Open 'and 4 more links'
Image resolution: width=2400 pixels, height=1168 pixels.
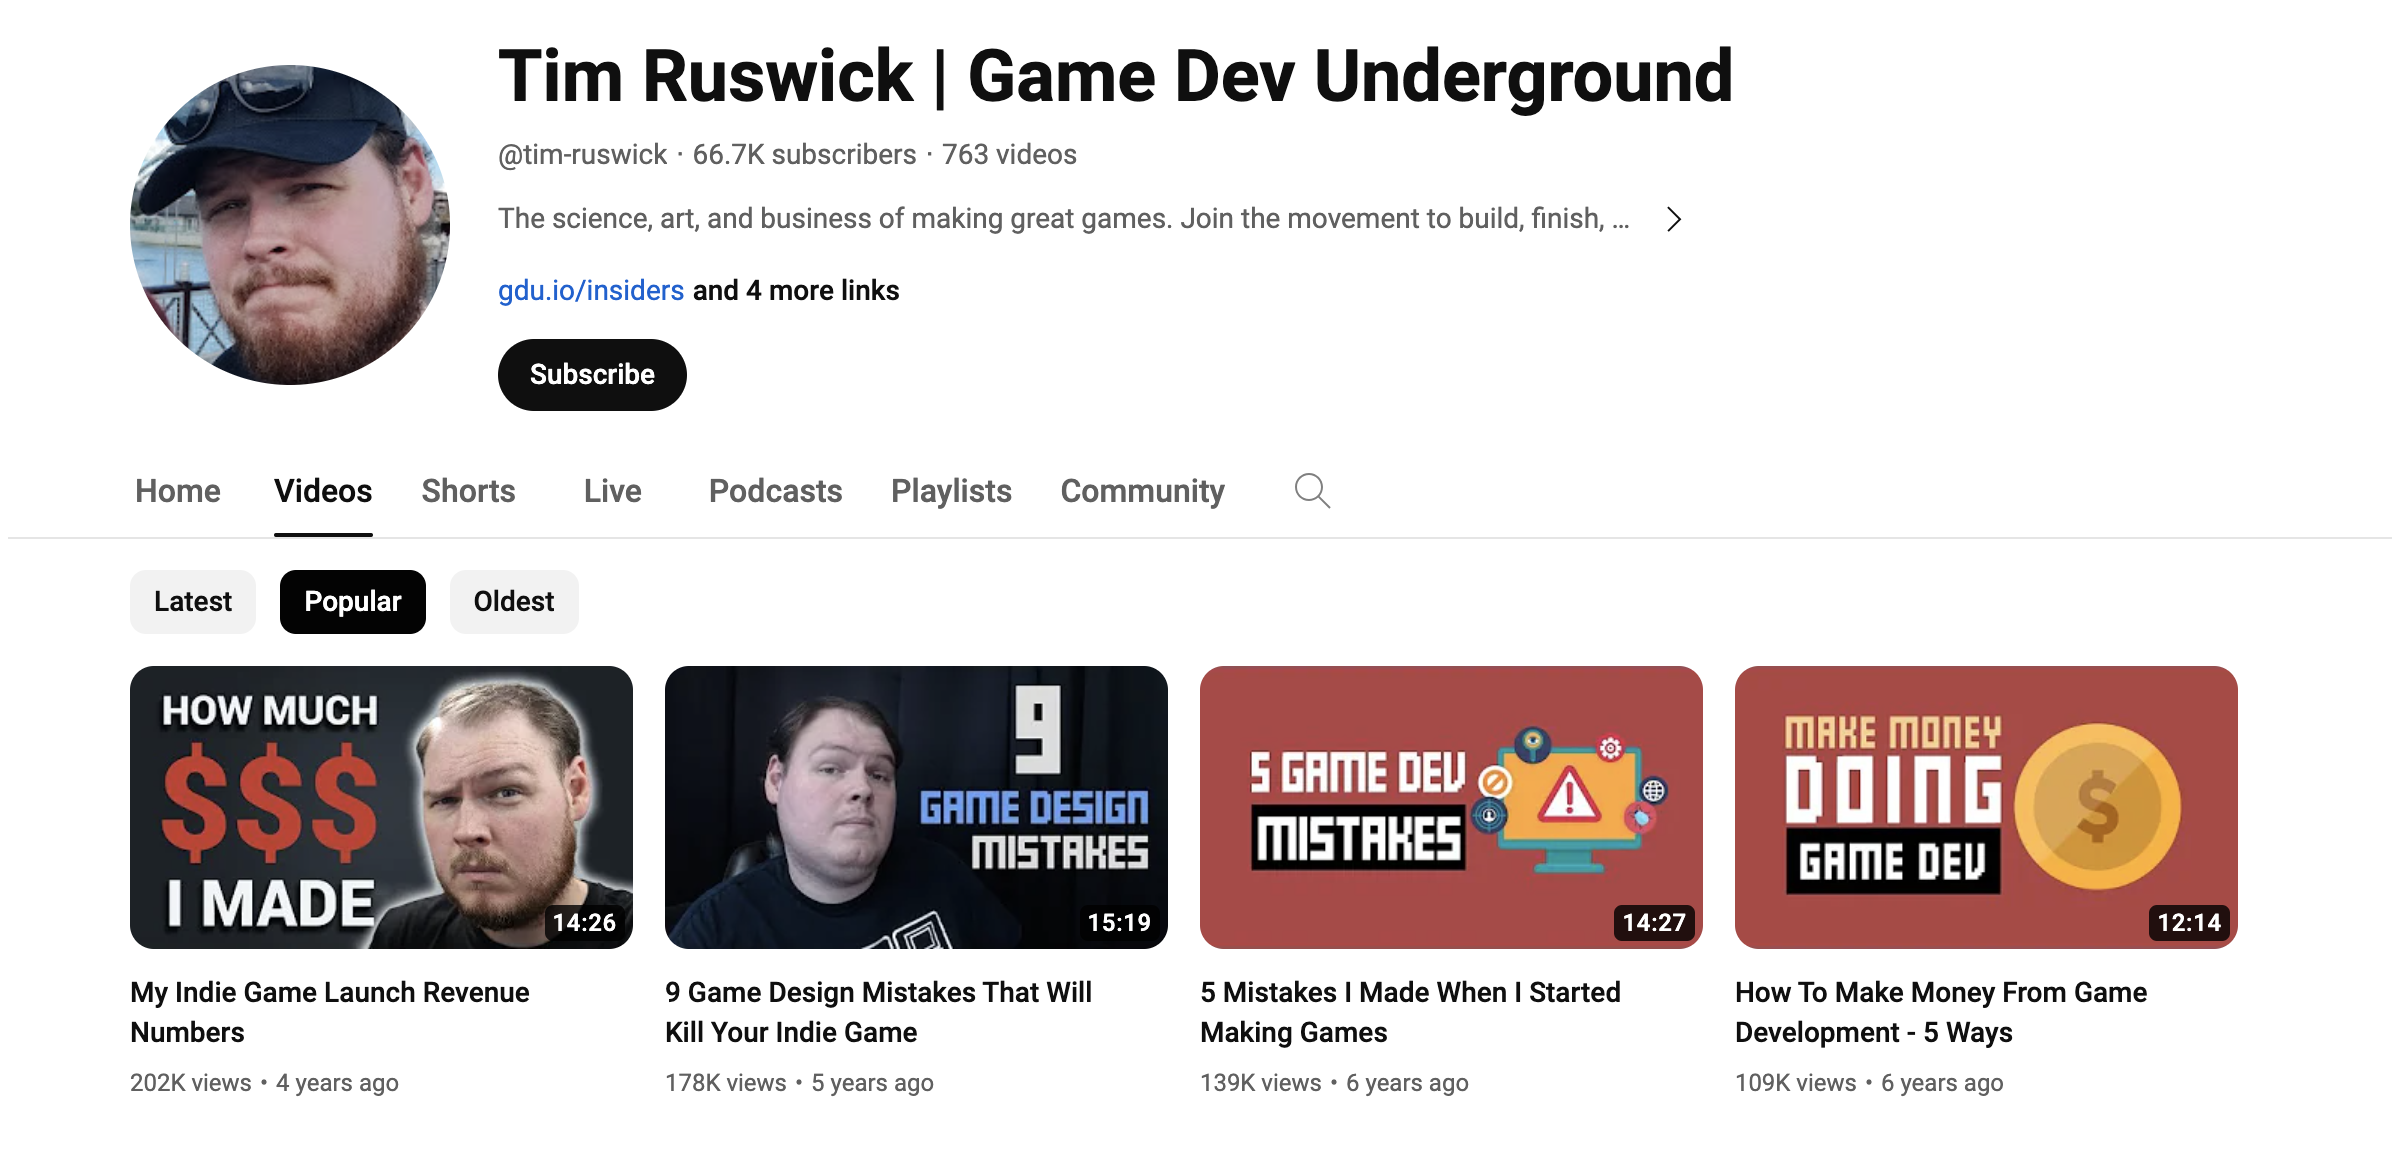[x=795, y=290]
